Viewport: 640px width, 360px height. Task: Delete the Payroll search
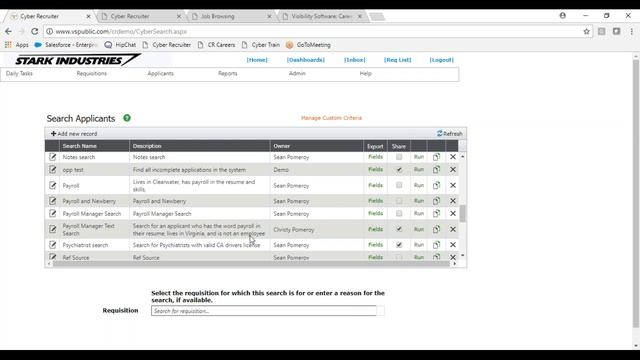(x=453, y=185)
